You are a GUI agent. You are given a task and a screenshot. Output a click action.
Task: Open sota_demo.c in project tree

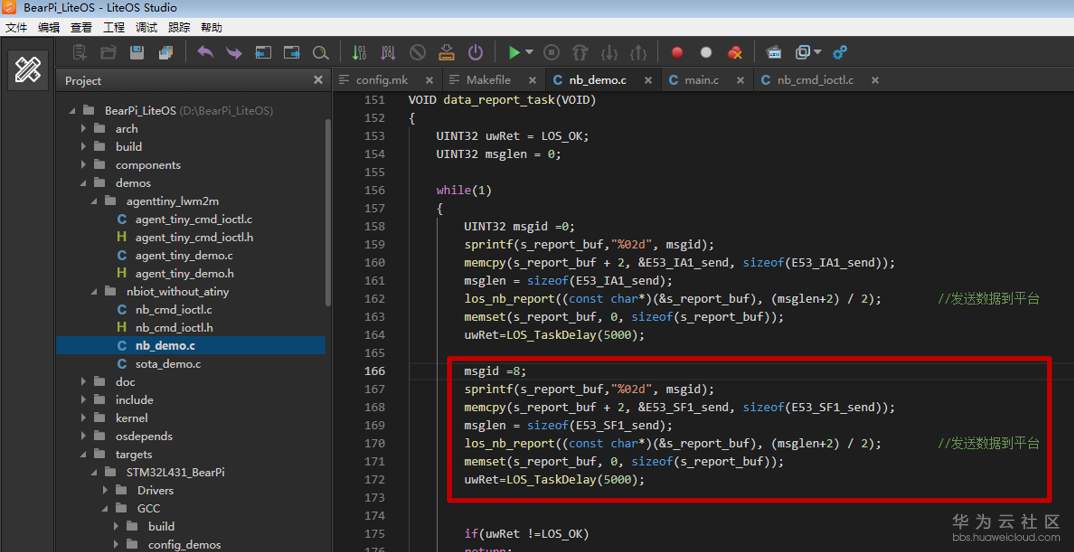(168, 364)
